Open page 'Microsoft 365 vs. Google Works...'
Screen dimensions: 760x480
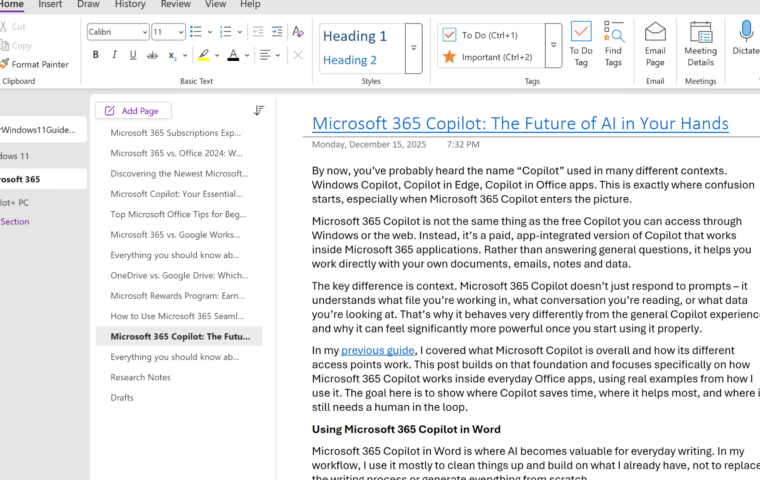point(175,235)
